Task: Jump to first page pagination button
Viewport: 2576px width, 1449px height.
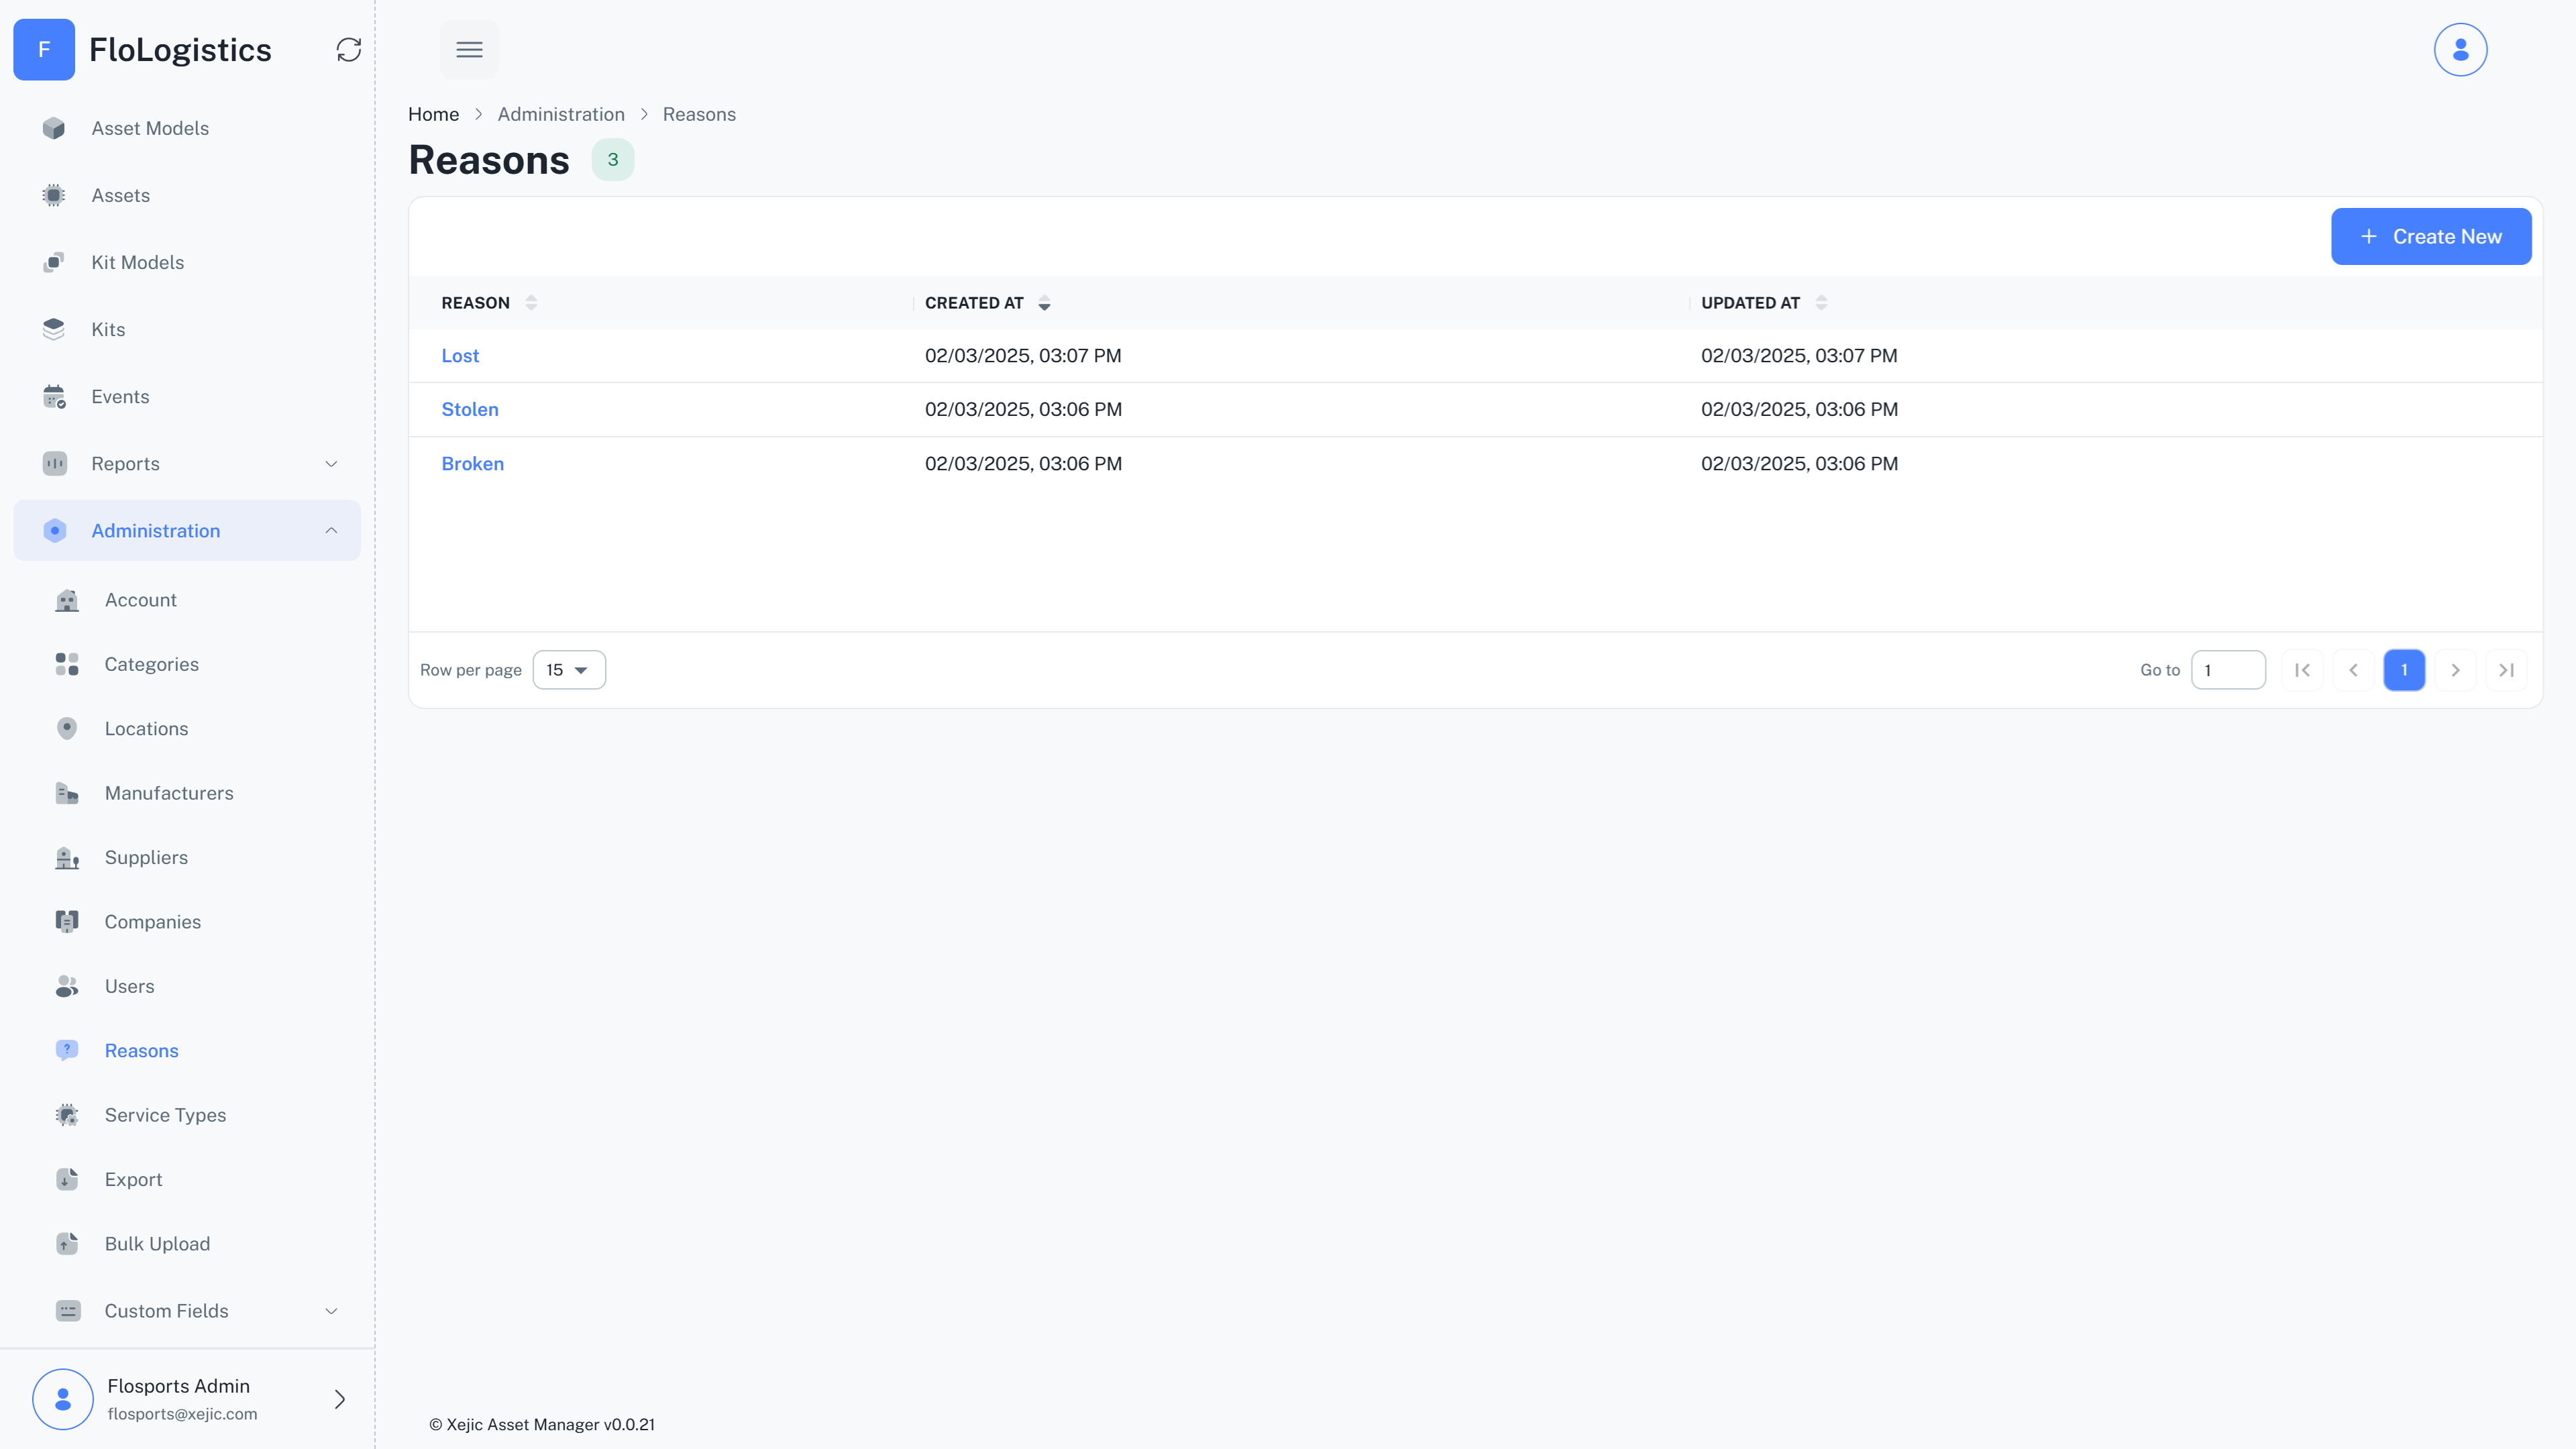Action: coord(2302,670)
